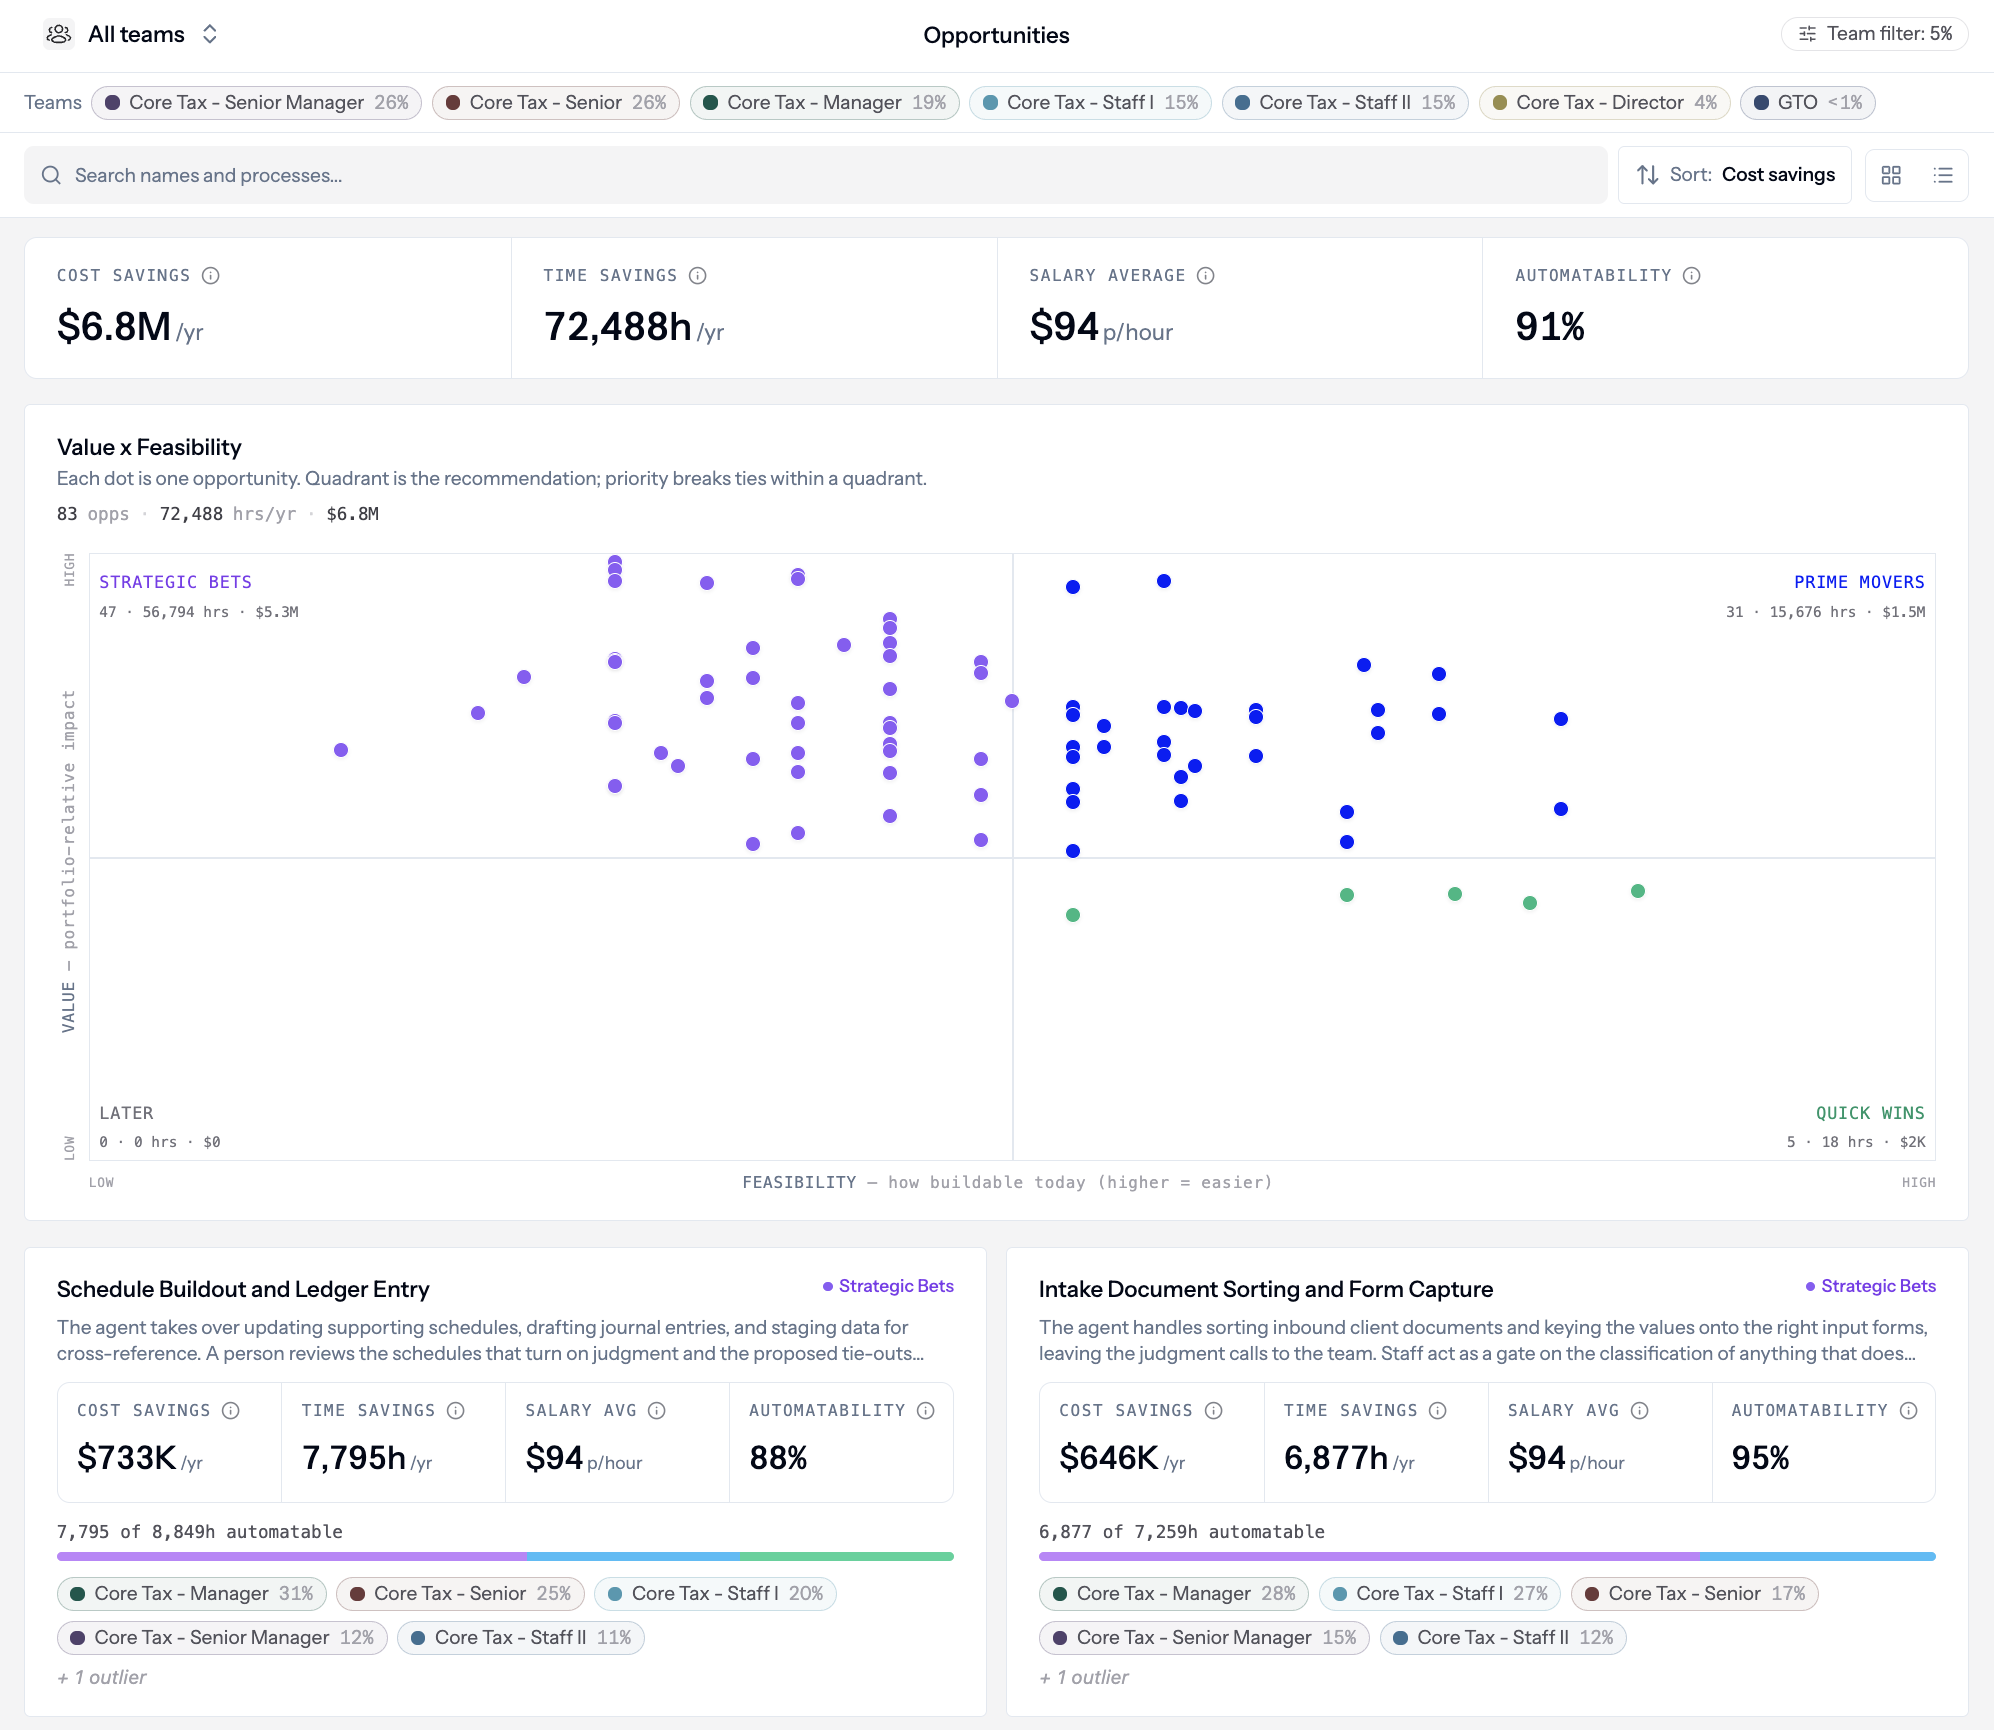Click Core Tax - Senior 17% chip
Viewport: 1994px width, 1730px height.
pyautogui.click(x=1695, y=1593)
